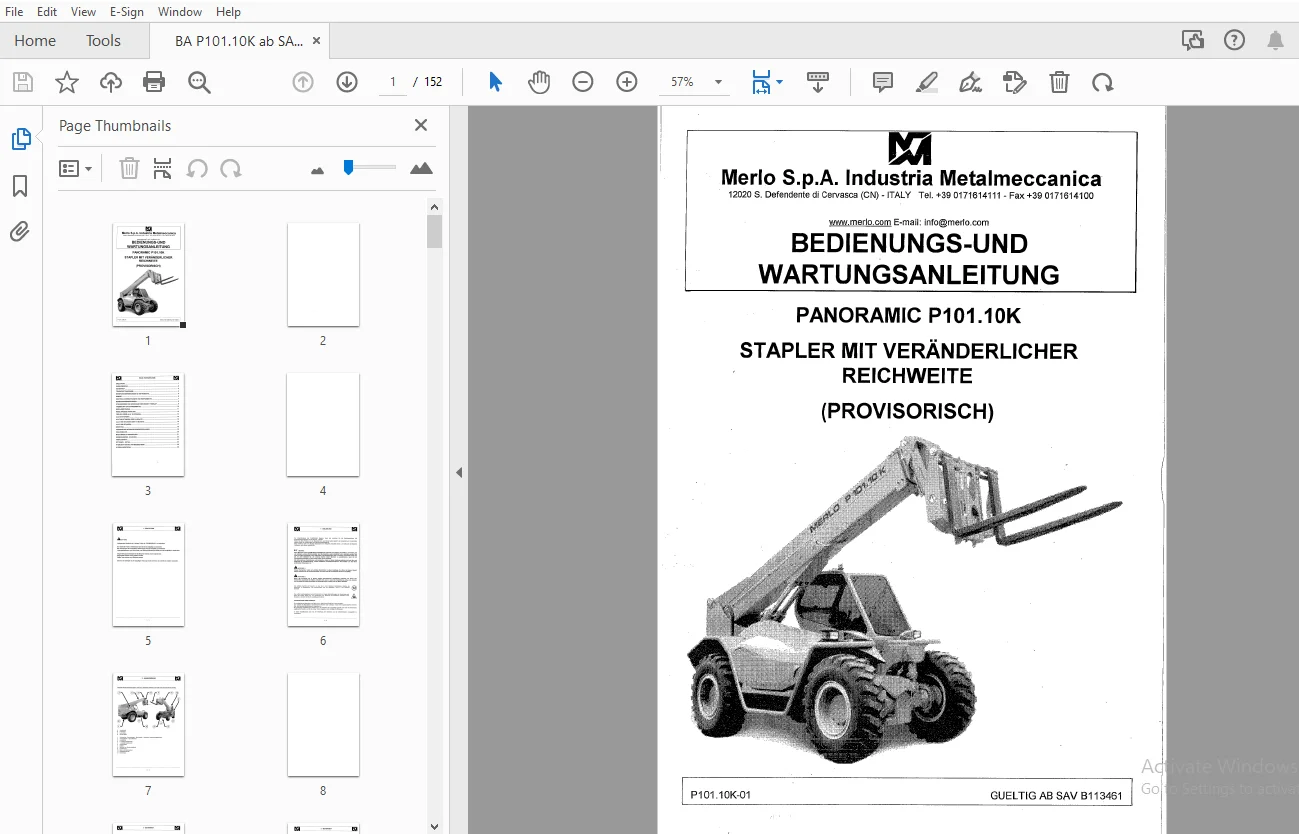Image resolution: width=1299 pixels, height=834 pixels.
Task: Delete the selected pages in the thumbnails panel
Action: click(129, 168)
